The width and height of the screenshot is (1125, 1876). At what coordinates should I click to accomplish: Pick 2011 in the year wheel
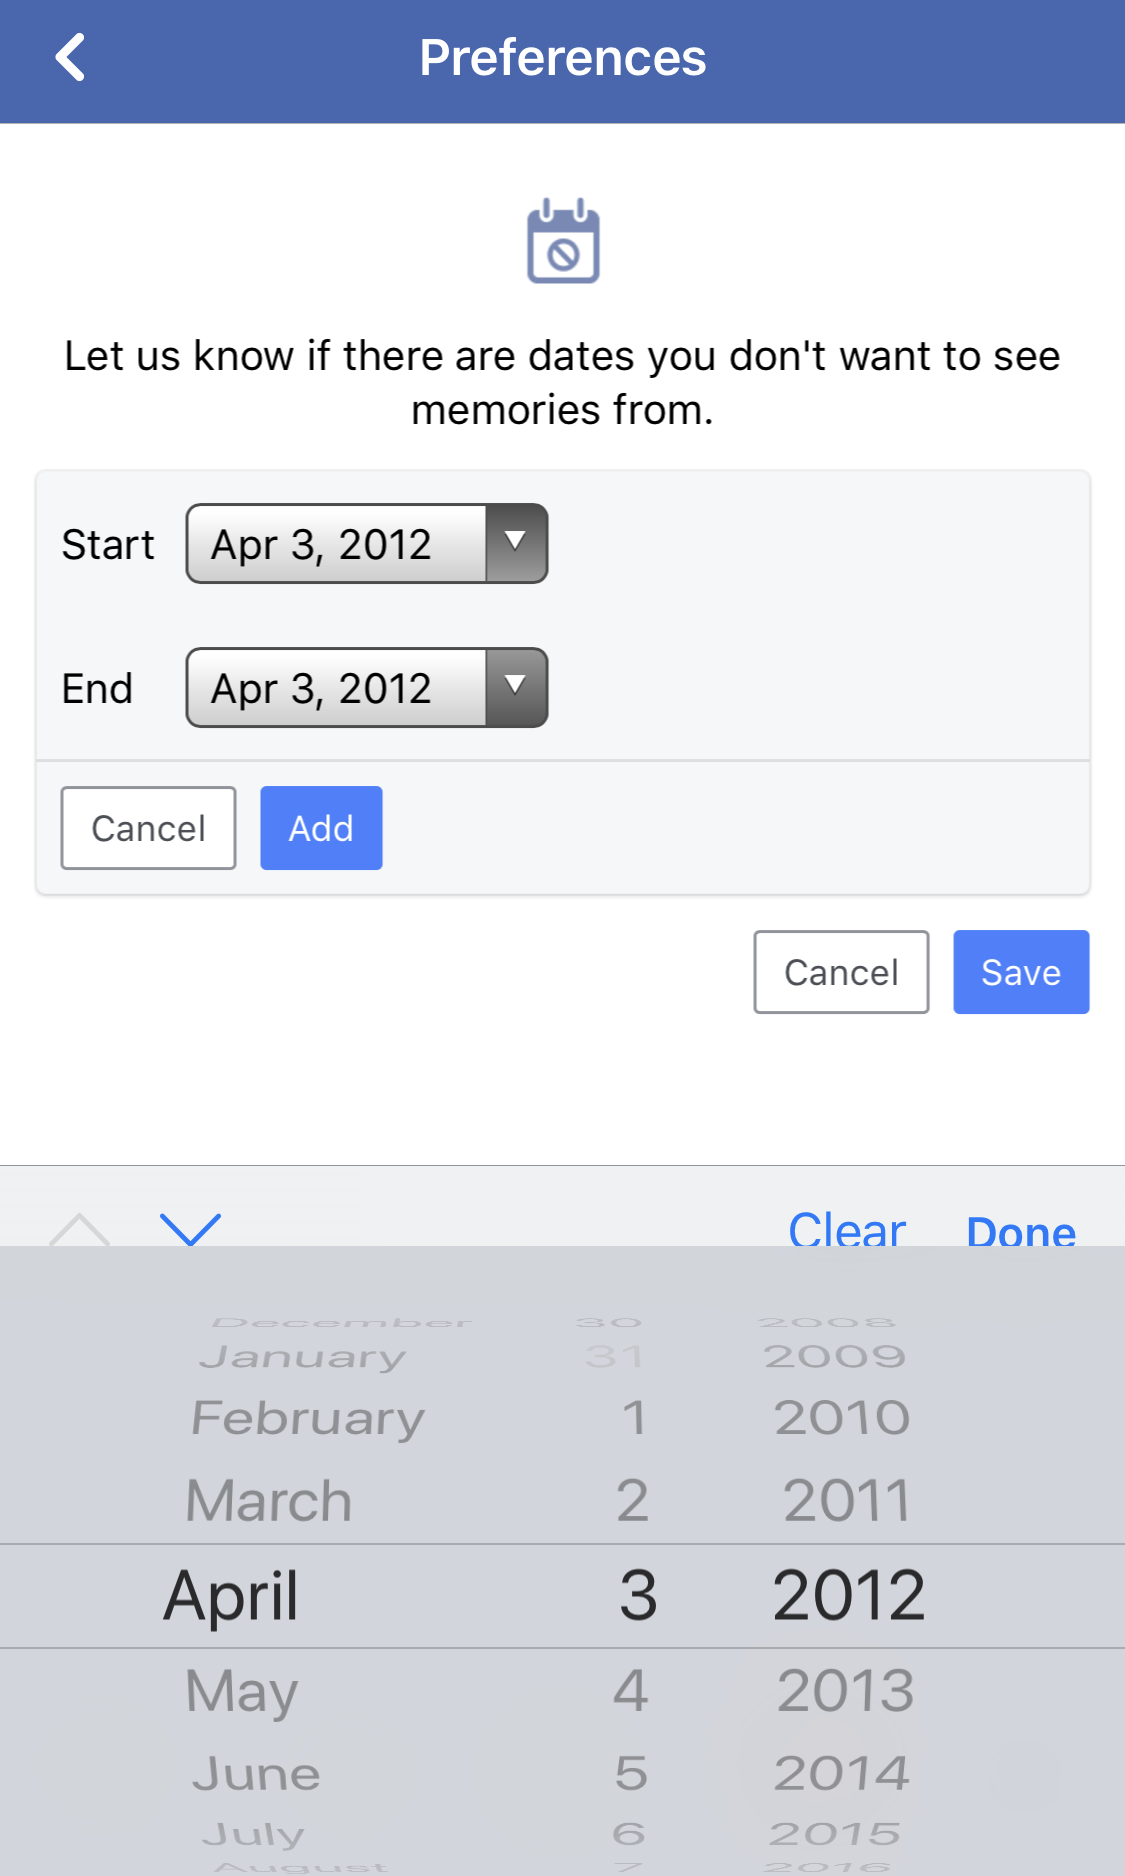846,1501
